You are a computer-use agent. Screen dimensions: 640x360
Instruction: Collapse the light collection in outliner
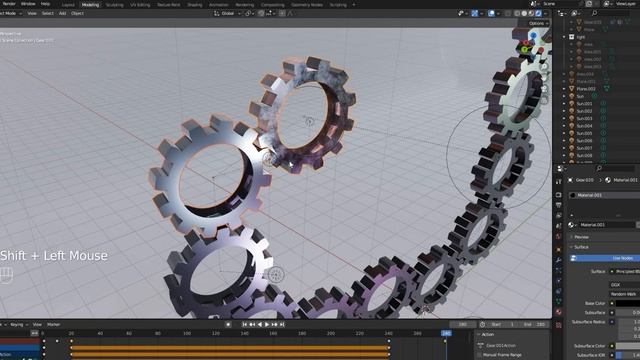(564, 37)
